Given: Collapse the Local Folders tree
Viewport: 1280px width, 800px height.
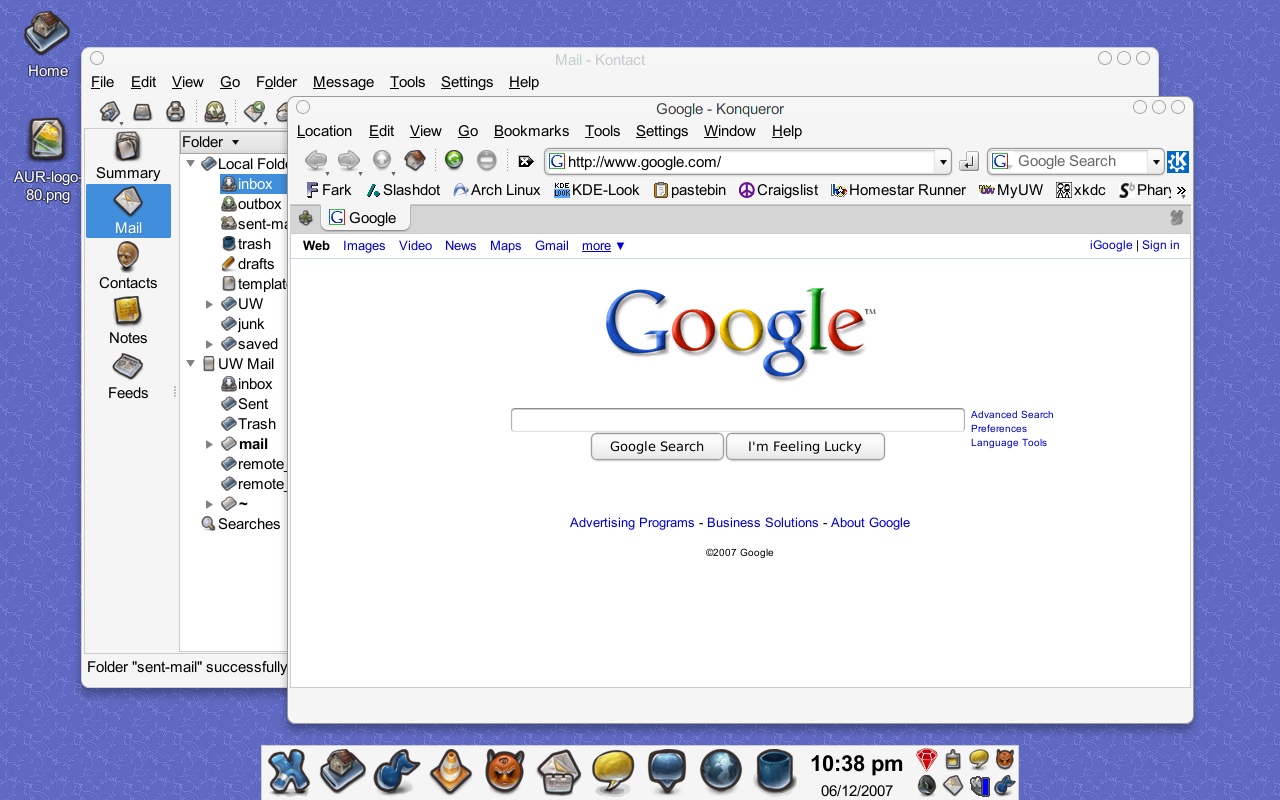Looking at the screenshot, I should pos(190,164).
